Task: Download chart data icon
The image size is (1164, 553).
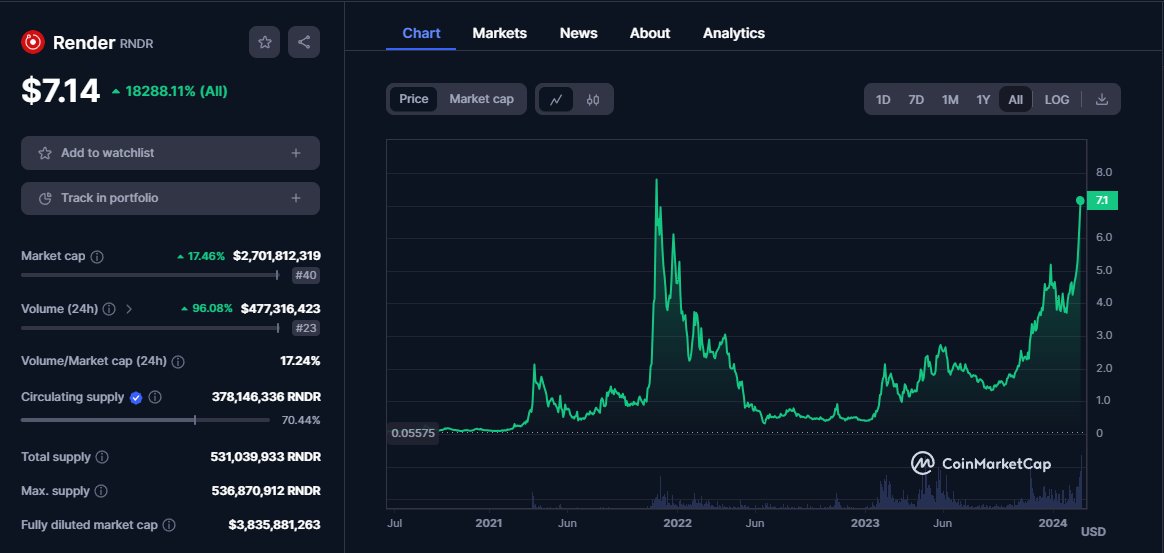Action: point(1102,99)
